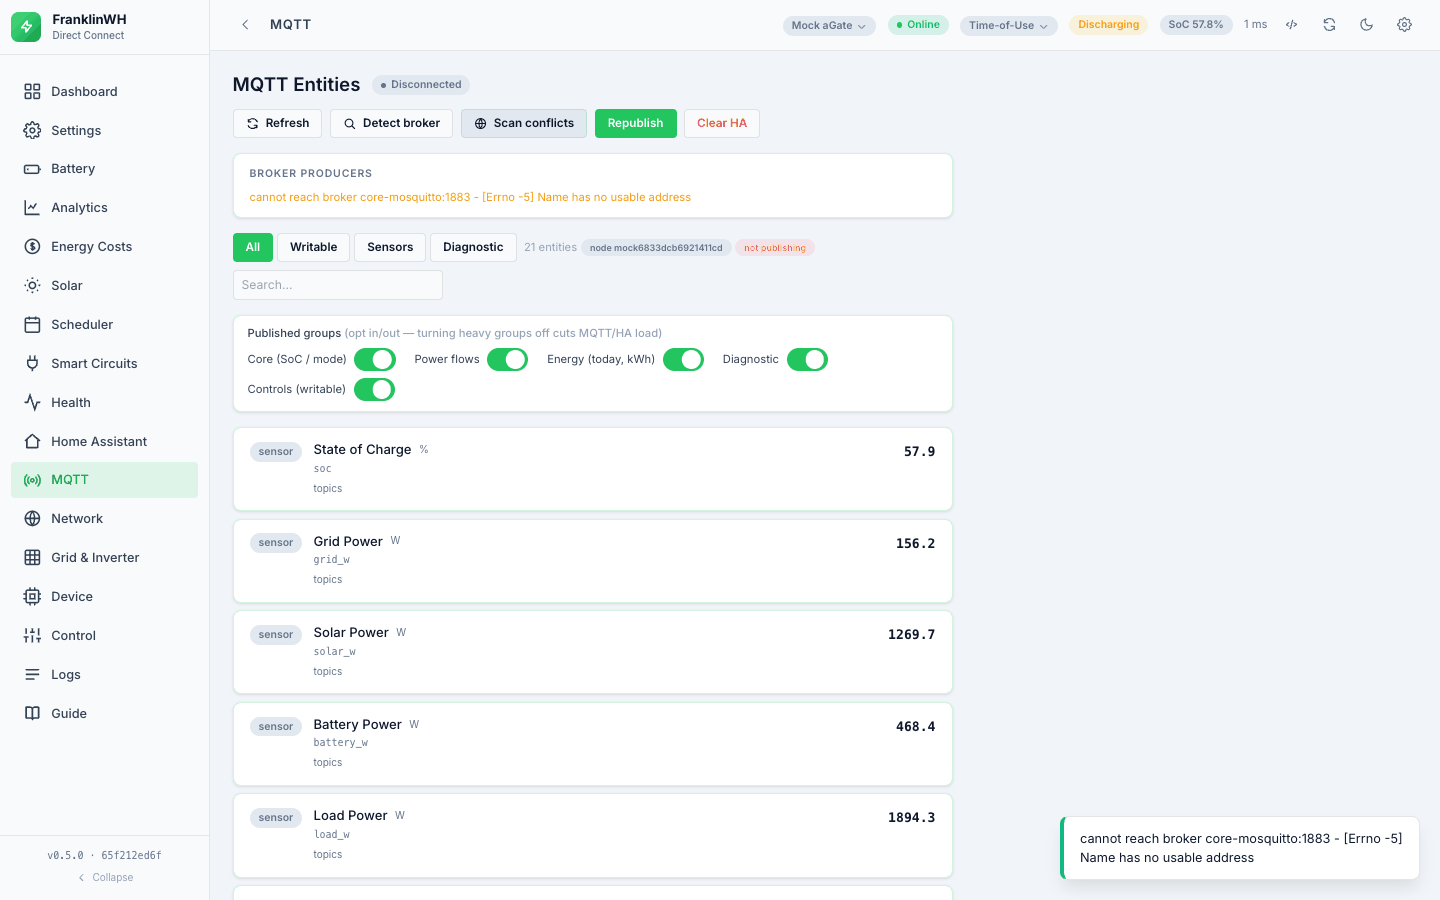Open the Mock aGate dropdown

pos(829,25)
